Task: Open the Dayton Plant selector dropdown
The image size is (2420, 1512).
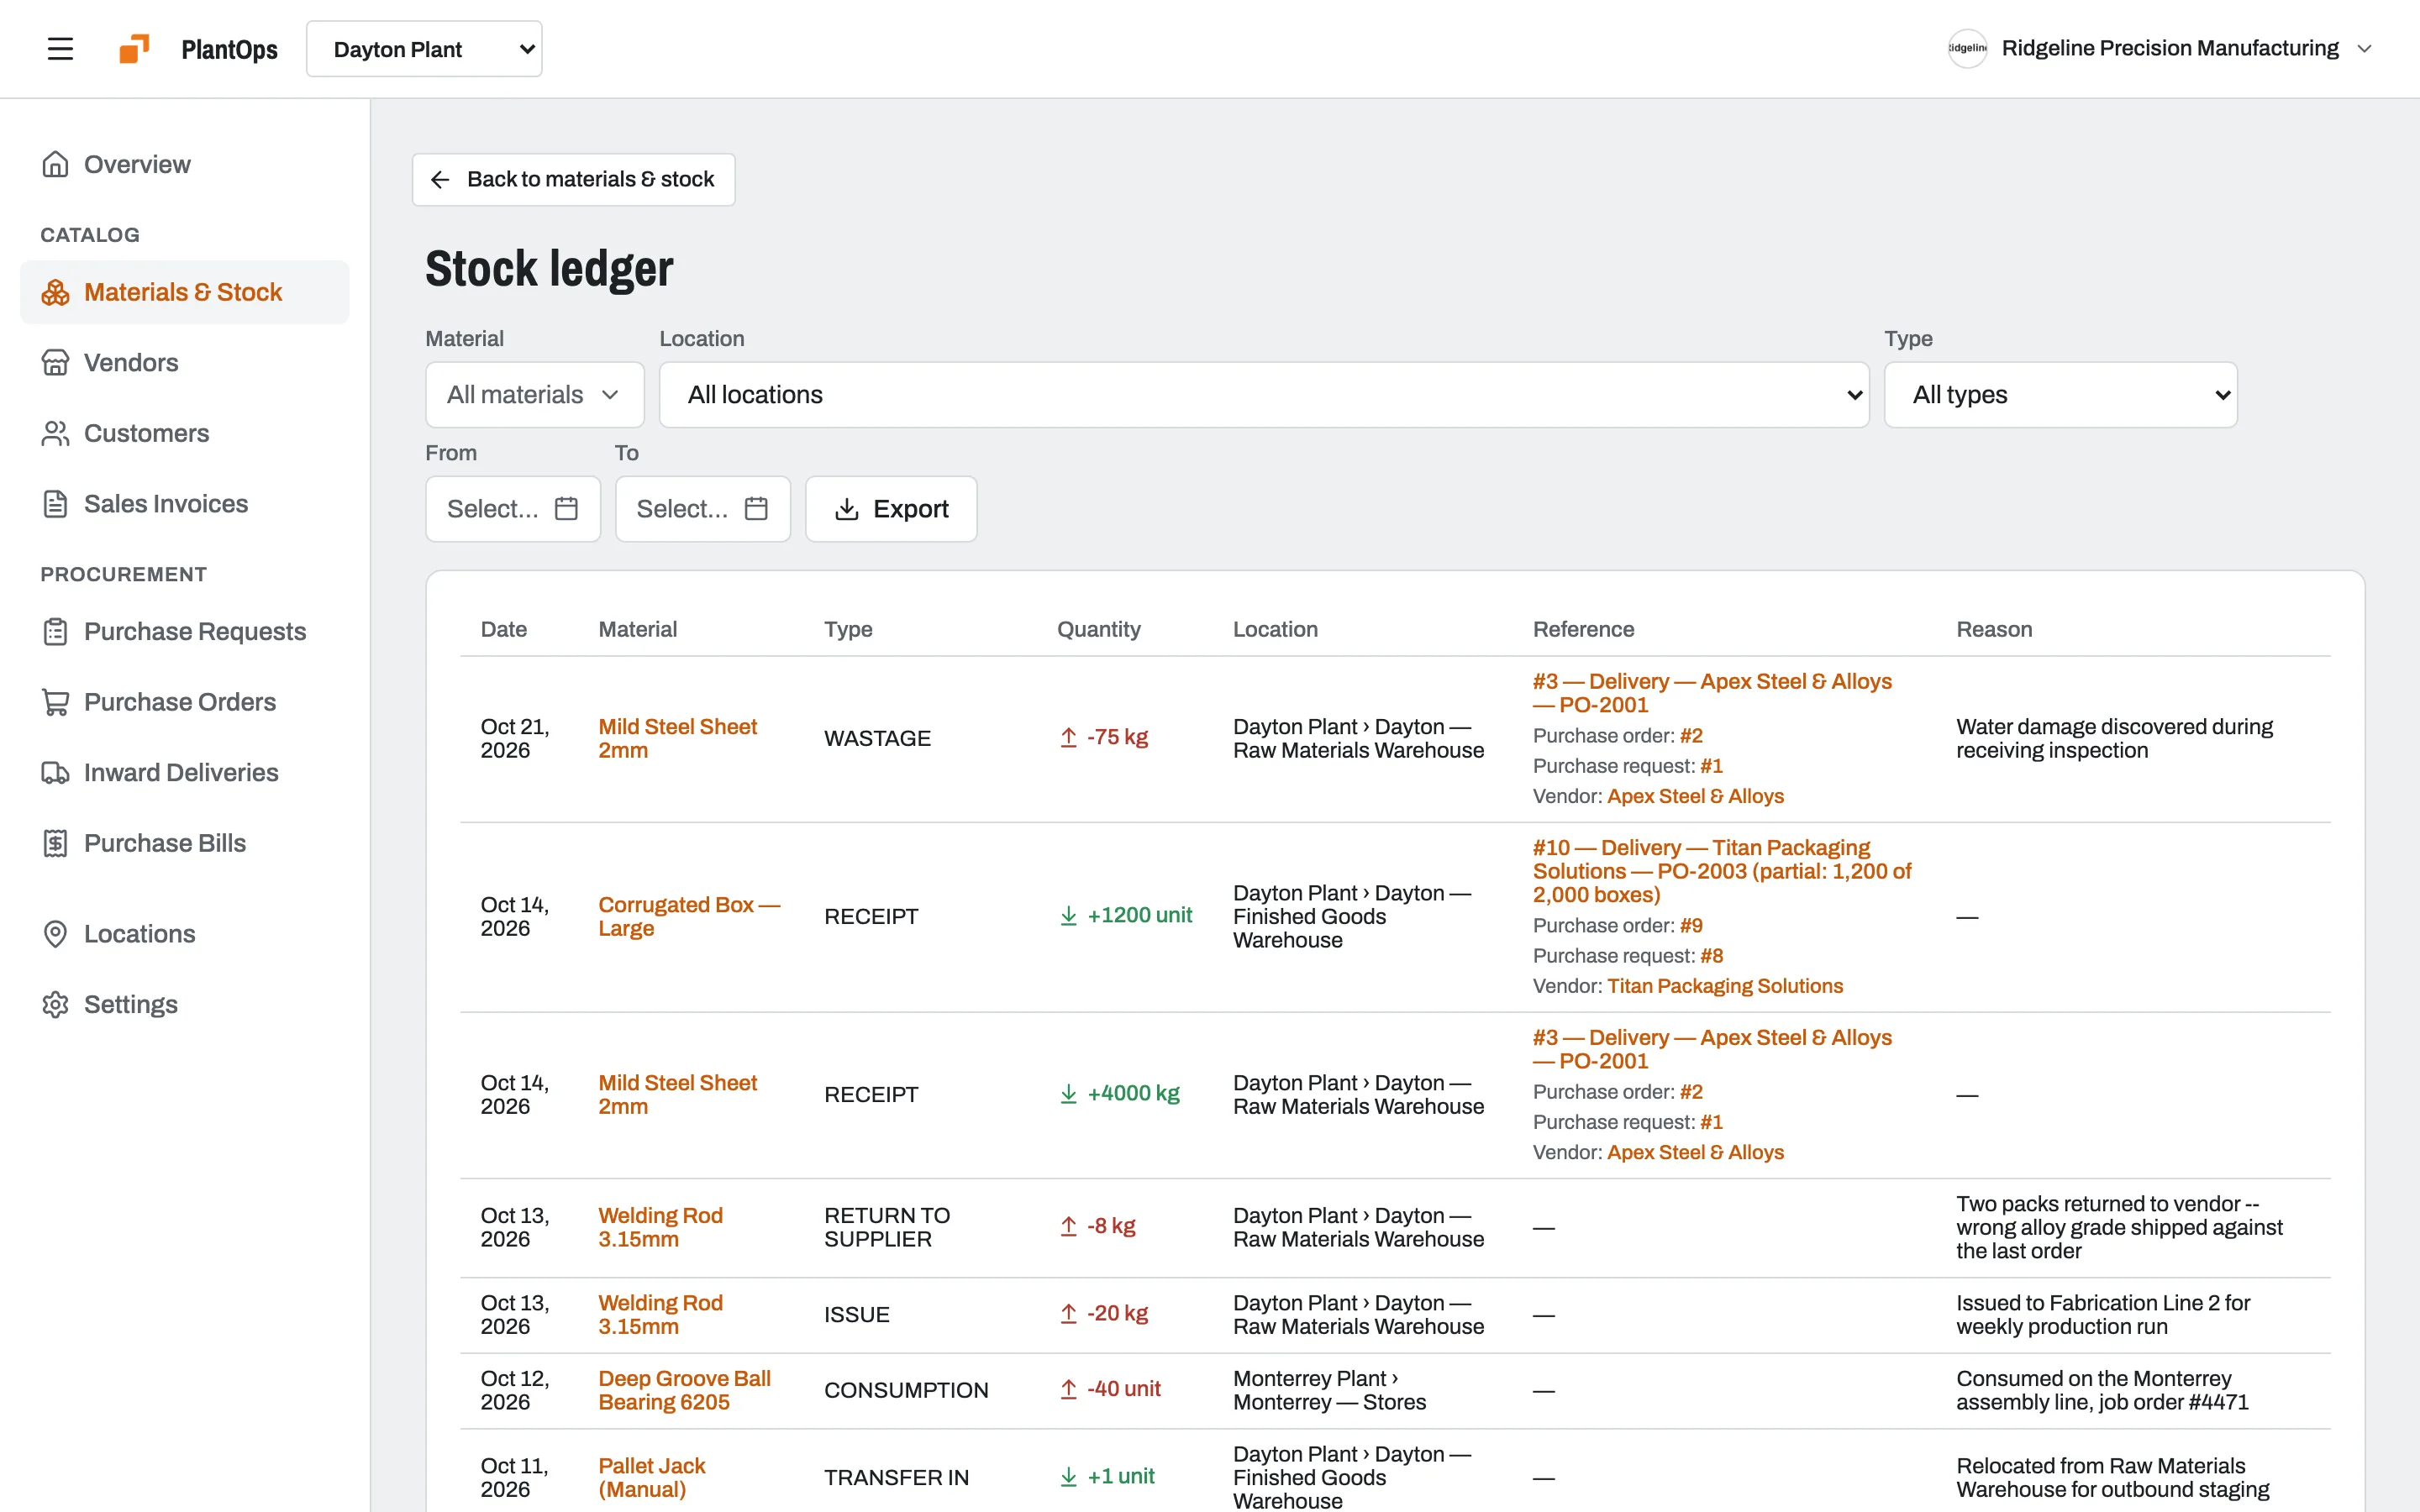Action: tap(424, 49)
